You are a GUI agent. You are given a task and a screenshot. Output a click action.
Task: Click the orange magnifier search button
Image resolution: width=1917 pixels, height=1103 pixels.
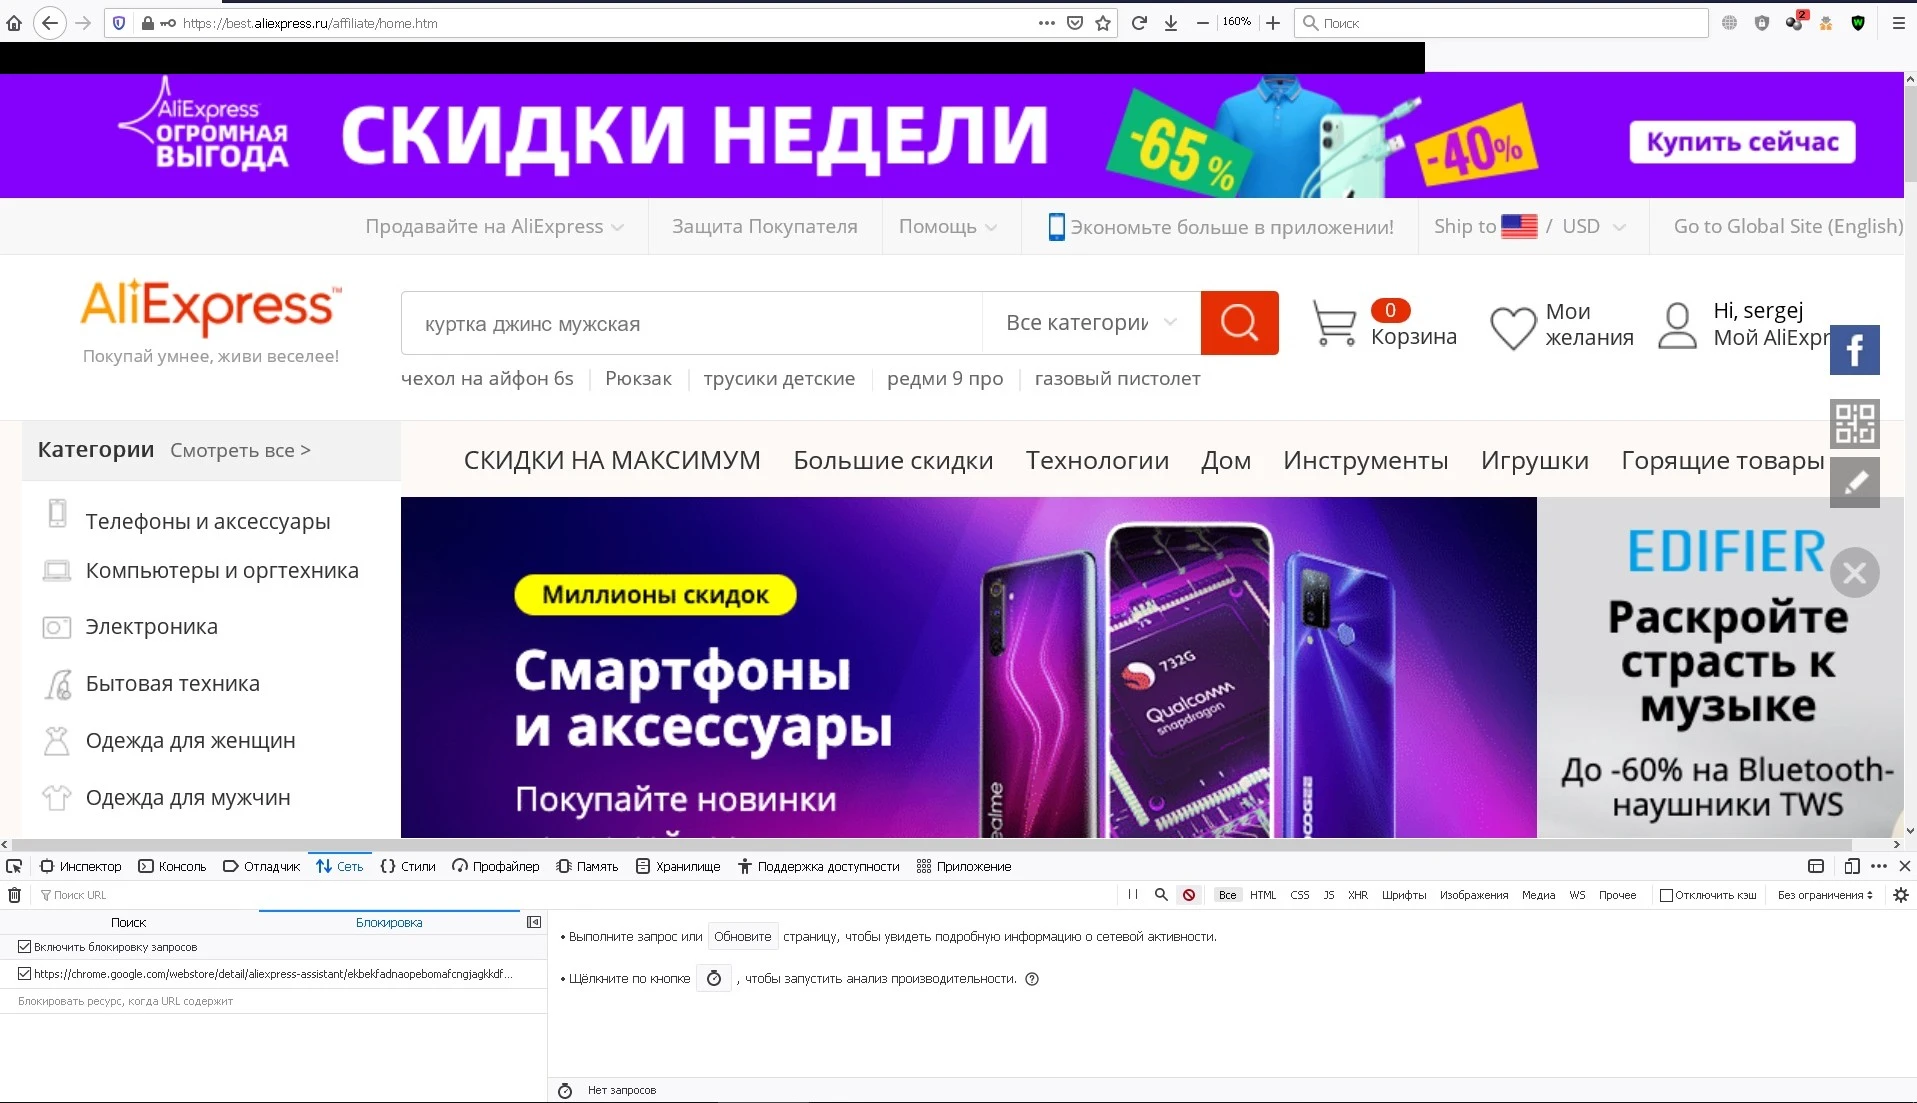tap(1240, 323)
